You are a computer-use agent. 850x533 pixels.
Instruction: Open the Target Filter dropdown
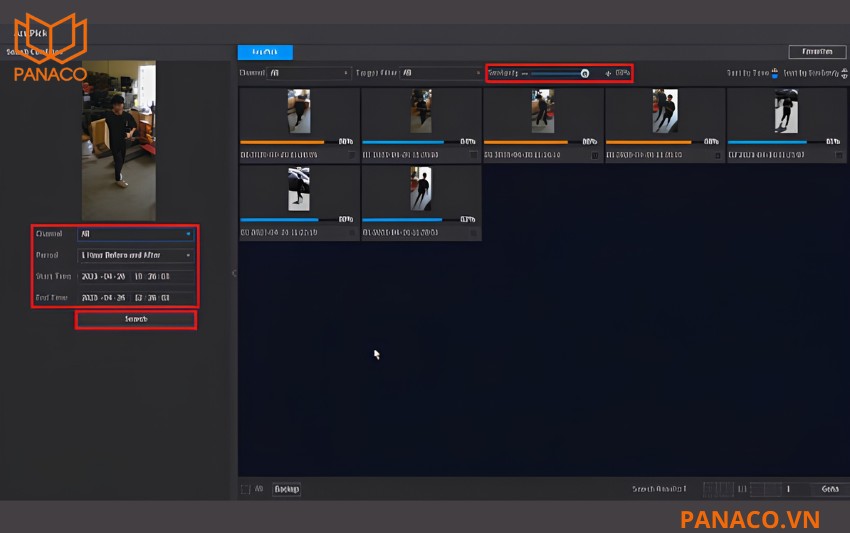[x=440, y=73]
